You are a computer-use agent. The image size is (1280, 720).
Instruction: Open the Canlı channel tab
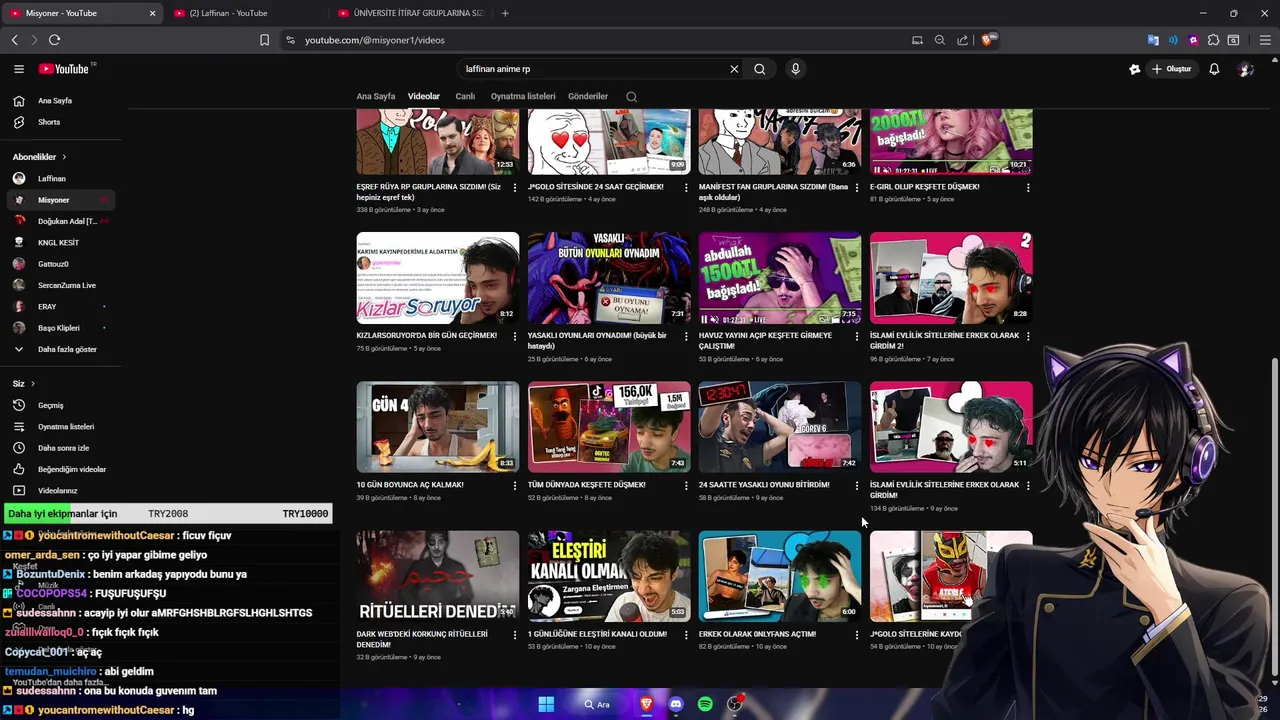click(x=465, y=97)
